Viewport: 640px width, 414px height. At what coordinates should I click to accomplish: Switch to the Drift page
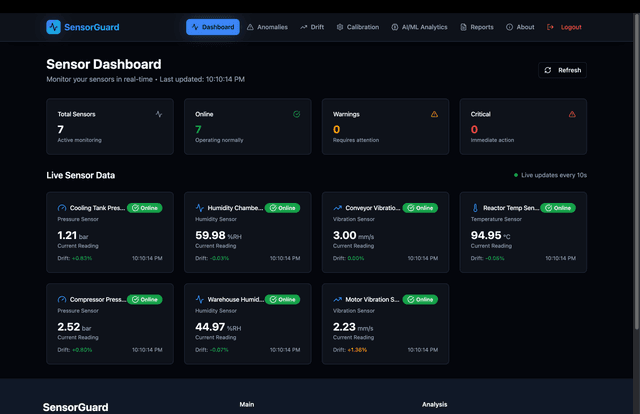point(312,27)
